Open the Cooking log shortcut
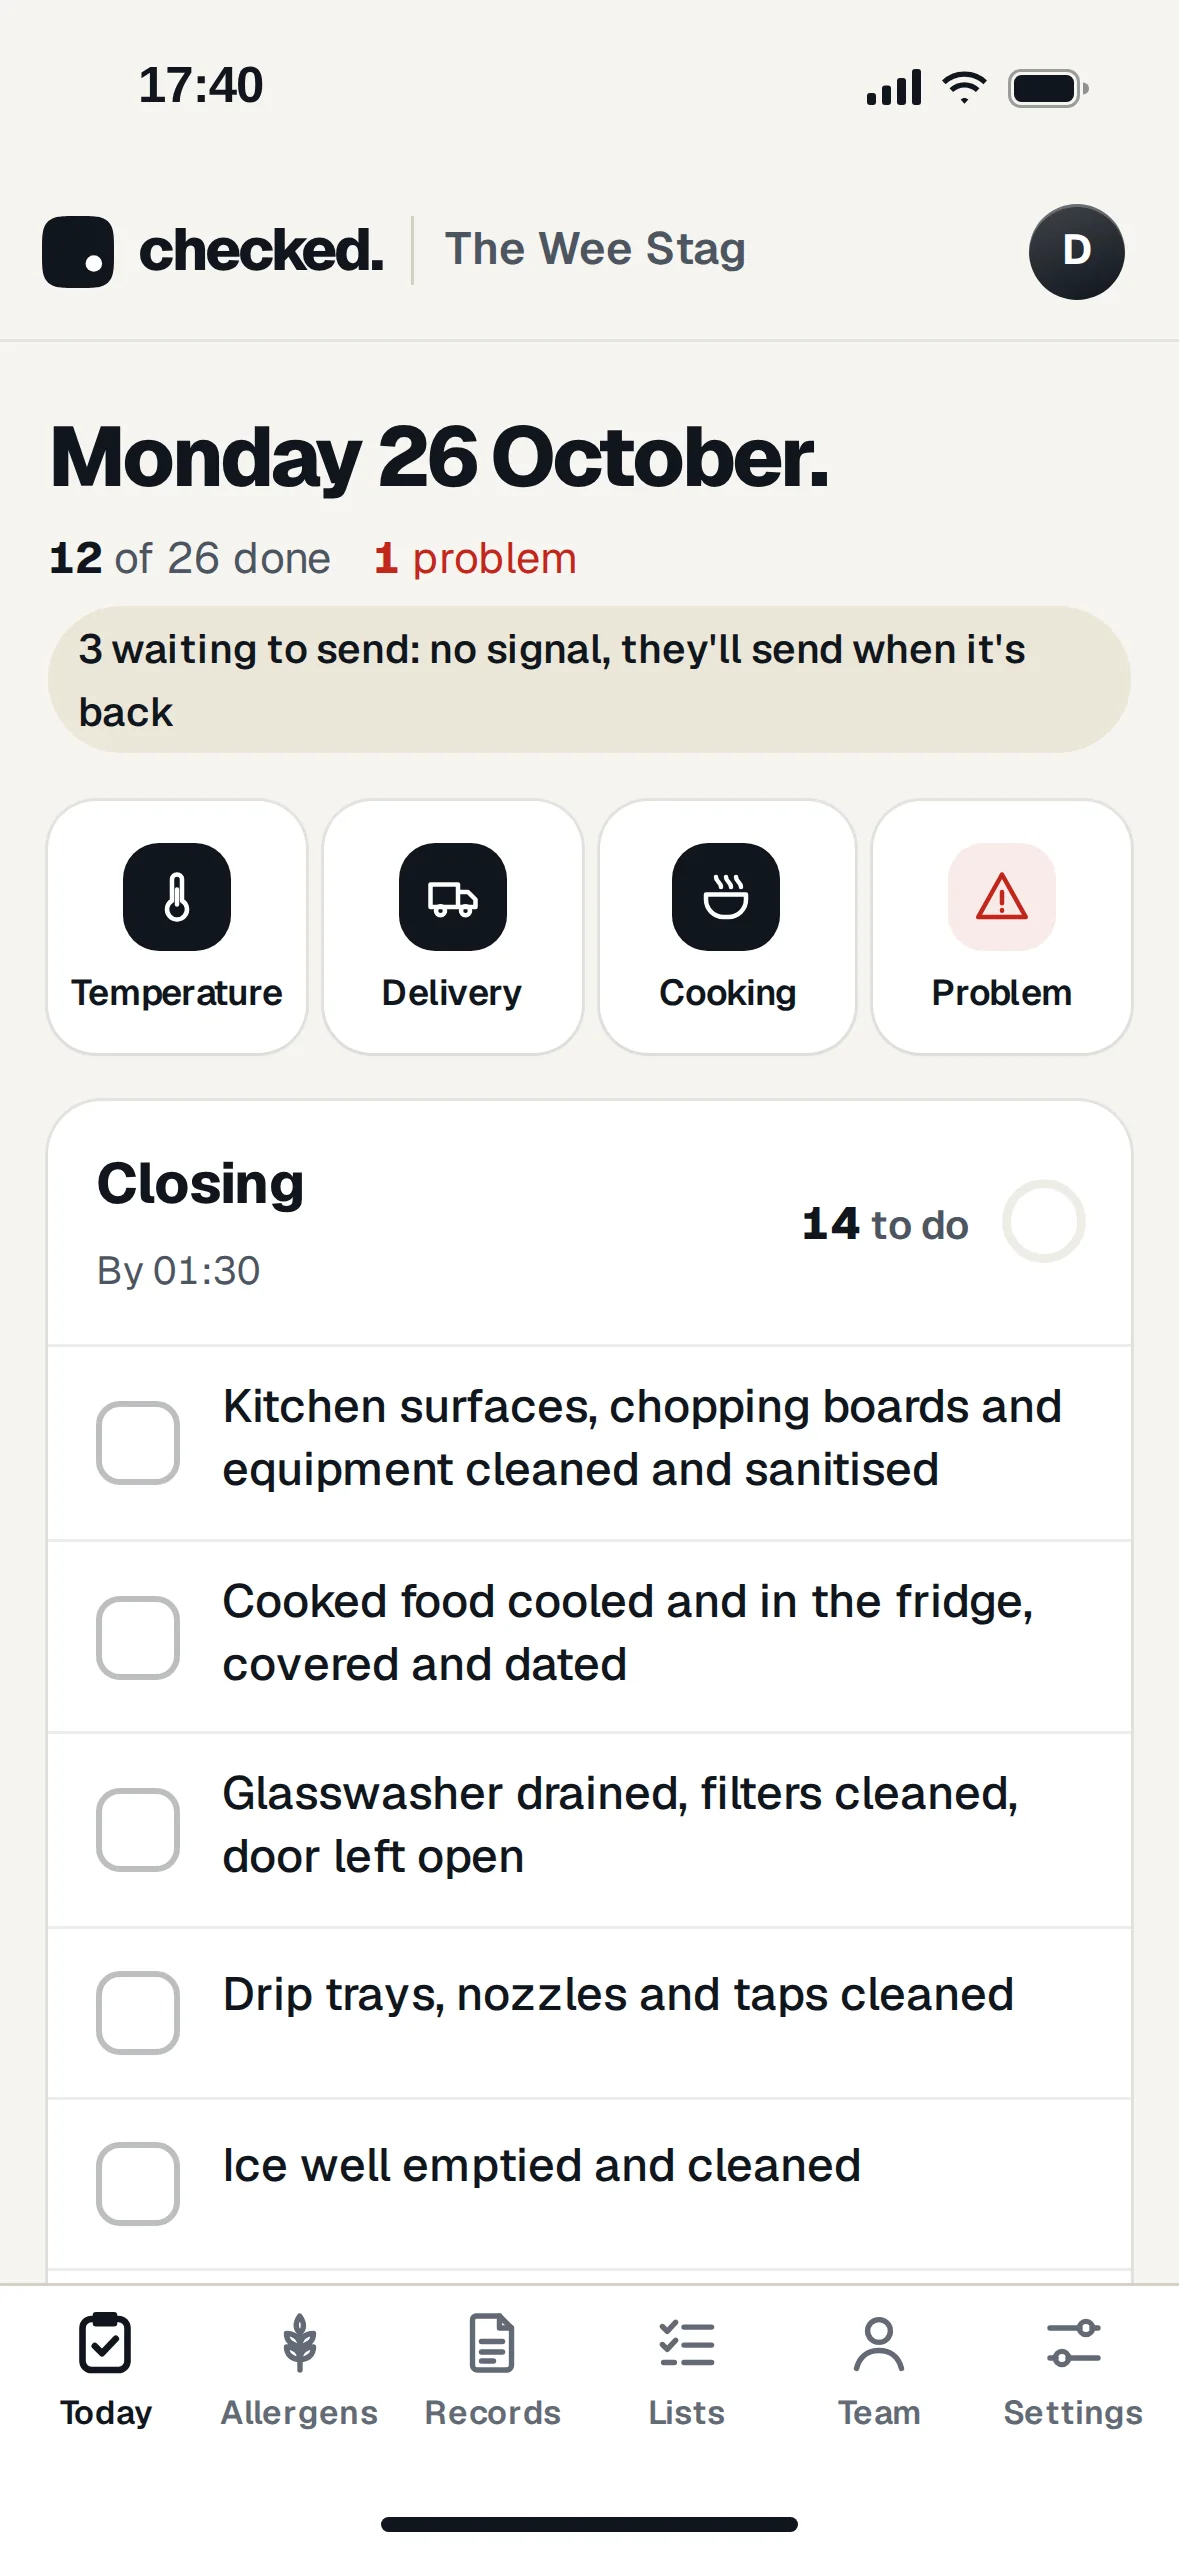1179x2556 pixels. pos(727,926)
